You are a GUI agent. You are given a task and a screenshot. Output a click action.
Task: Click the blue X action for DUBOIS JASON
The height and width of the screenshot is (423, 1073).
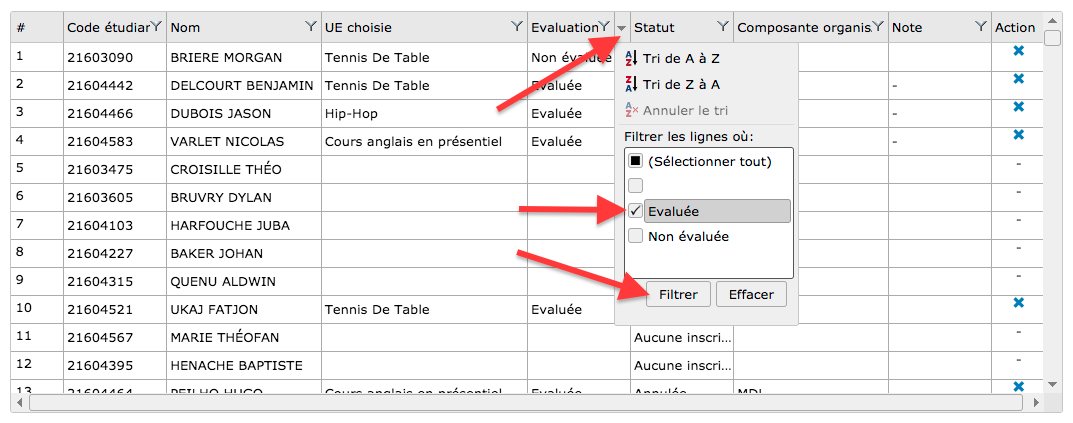pyautogui.click(x=1018, y=106)
